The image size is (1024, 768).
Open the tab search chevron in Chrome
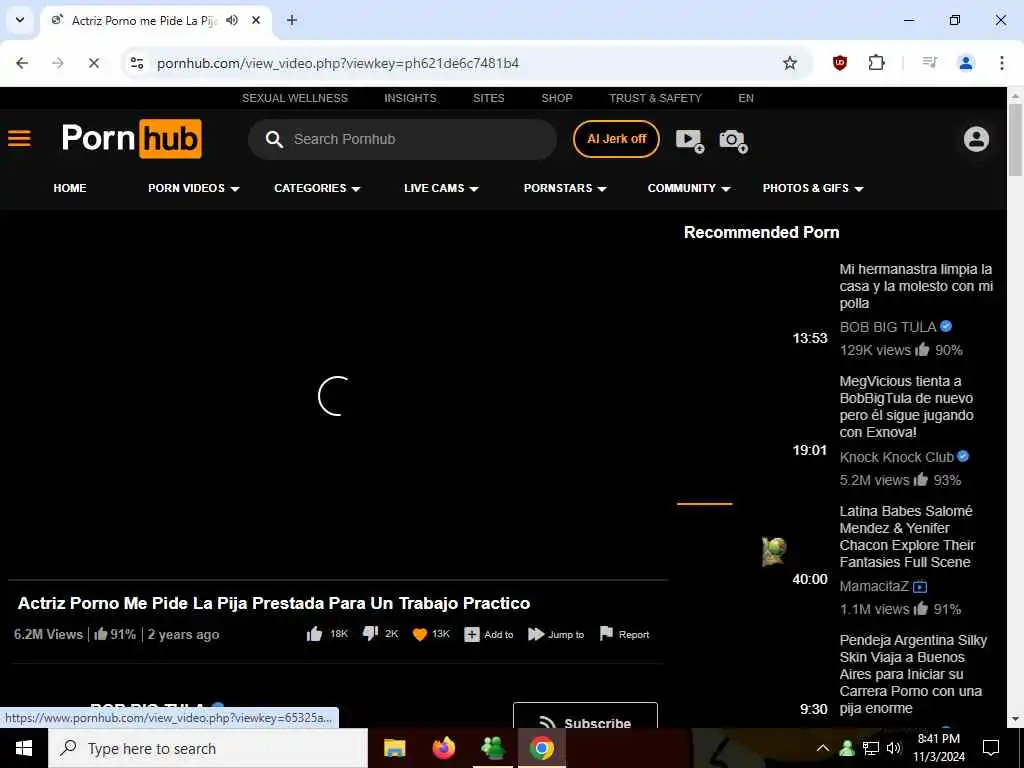click(20, 20)
